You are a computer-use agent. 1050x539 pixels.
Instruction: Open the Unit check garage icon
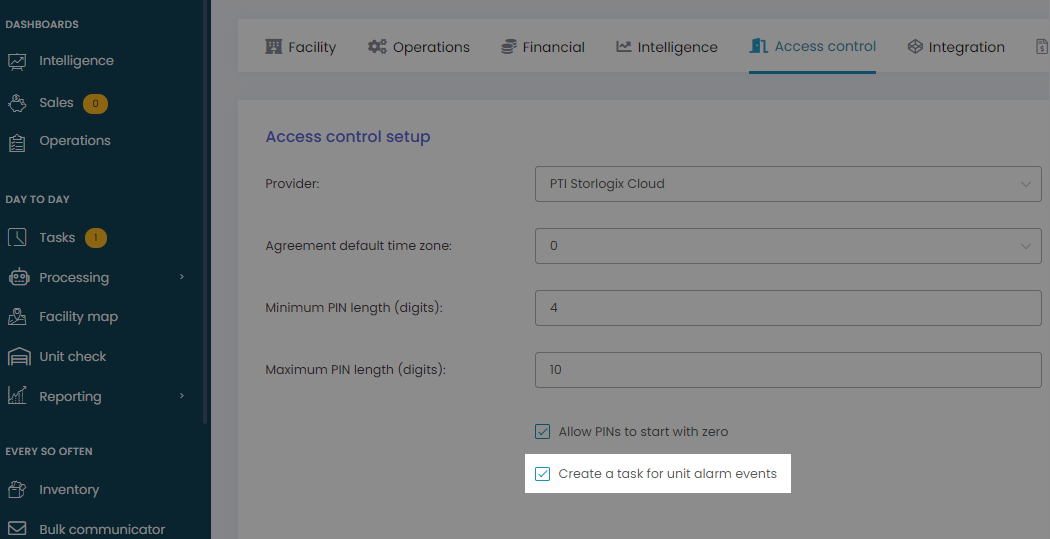click(x=19, y=357)
